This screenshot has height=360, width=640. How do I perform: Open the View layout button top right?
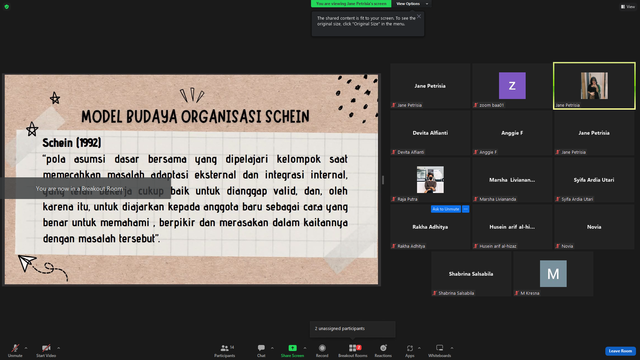[x=628, y=7]
